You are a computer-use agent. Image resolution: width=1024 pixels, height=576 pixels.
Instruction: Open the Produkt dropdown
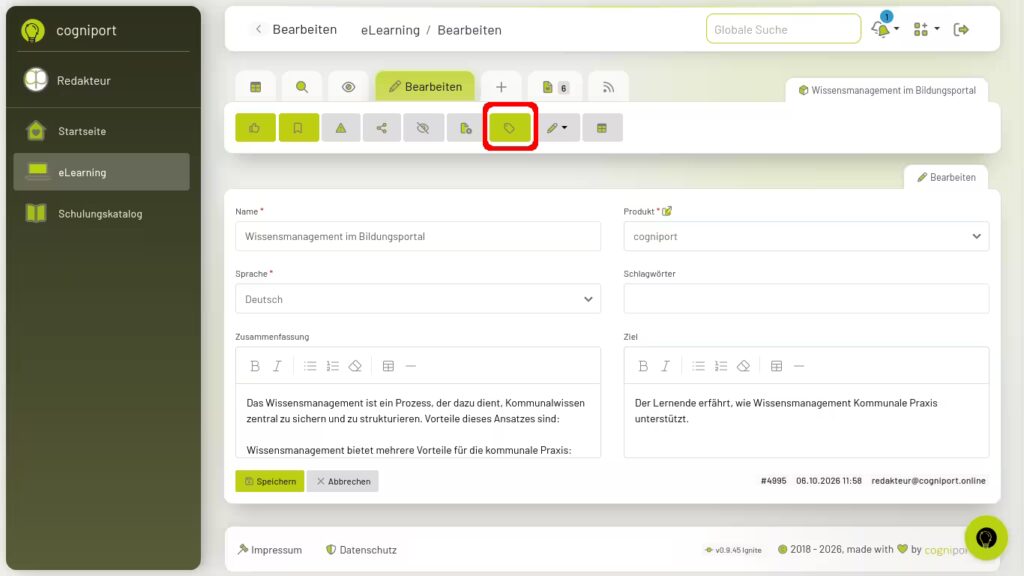pos(806,236)
